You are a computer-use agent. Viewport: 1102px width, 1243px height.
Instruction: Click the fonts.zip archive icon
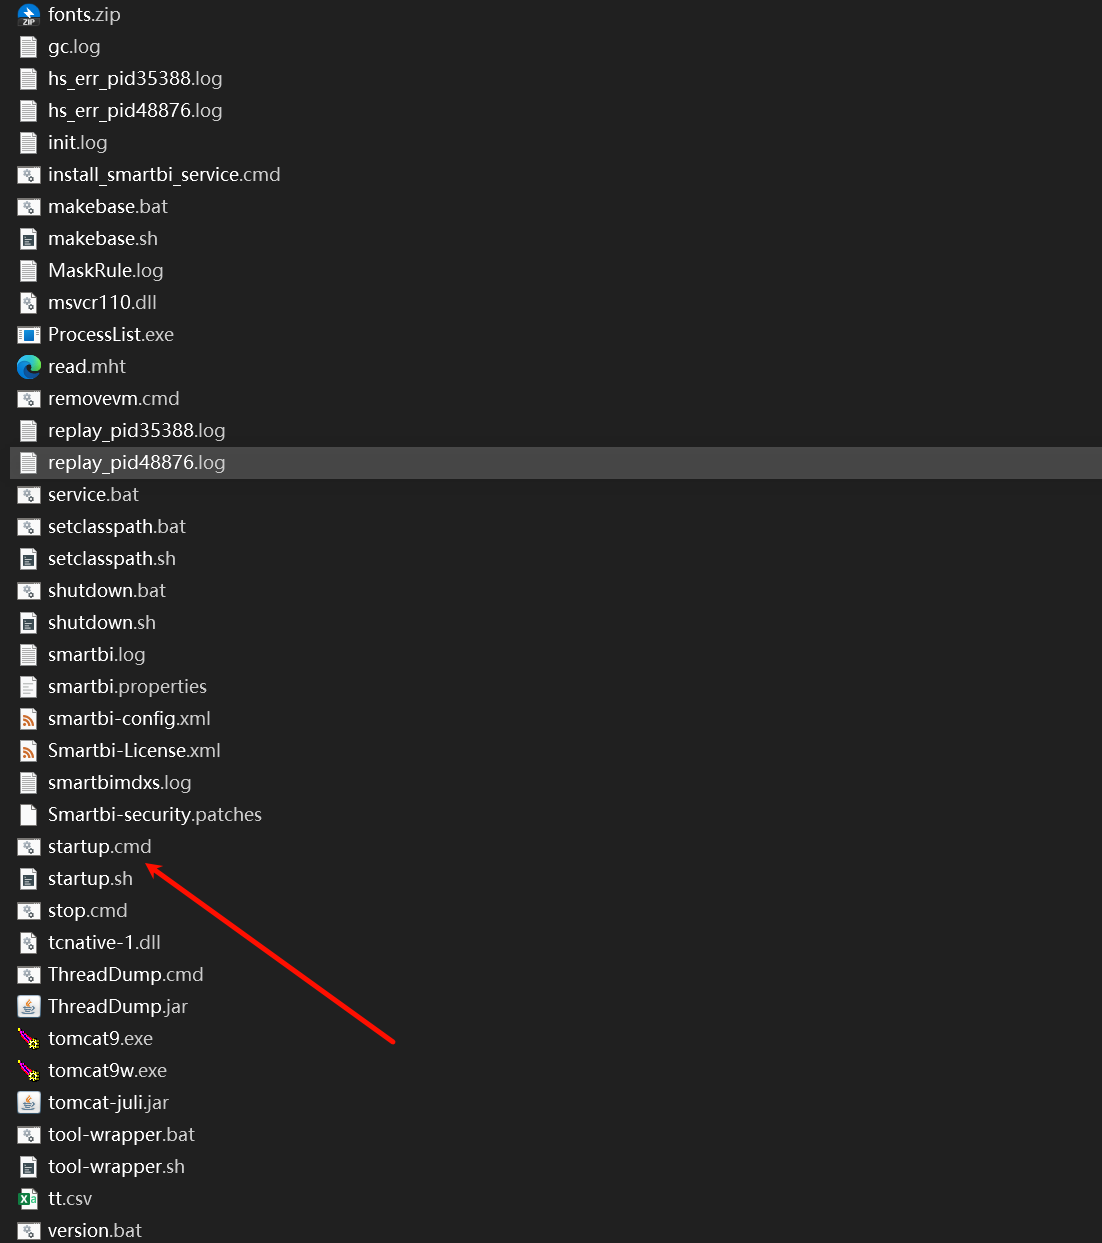29,15
